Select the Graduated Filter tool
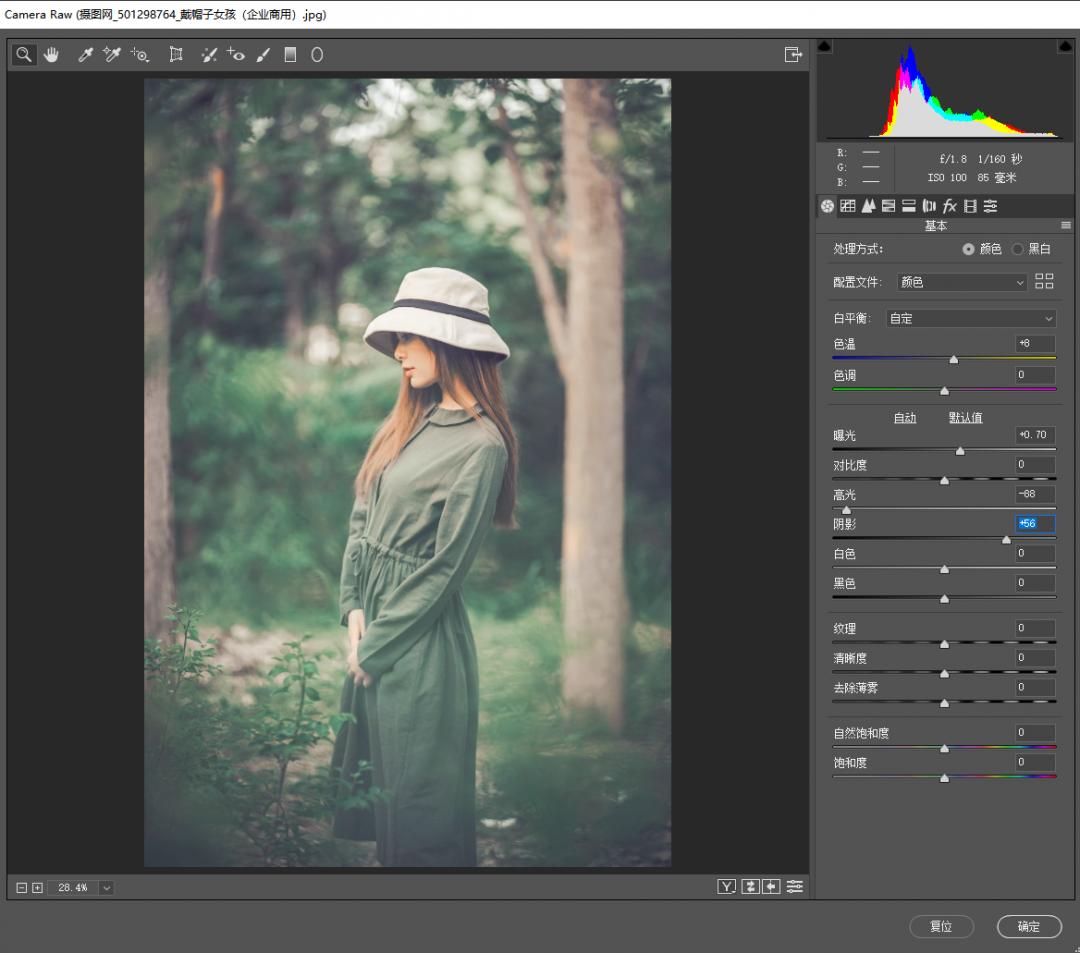1080x953 pixels. (x=290, y=55)
